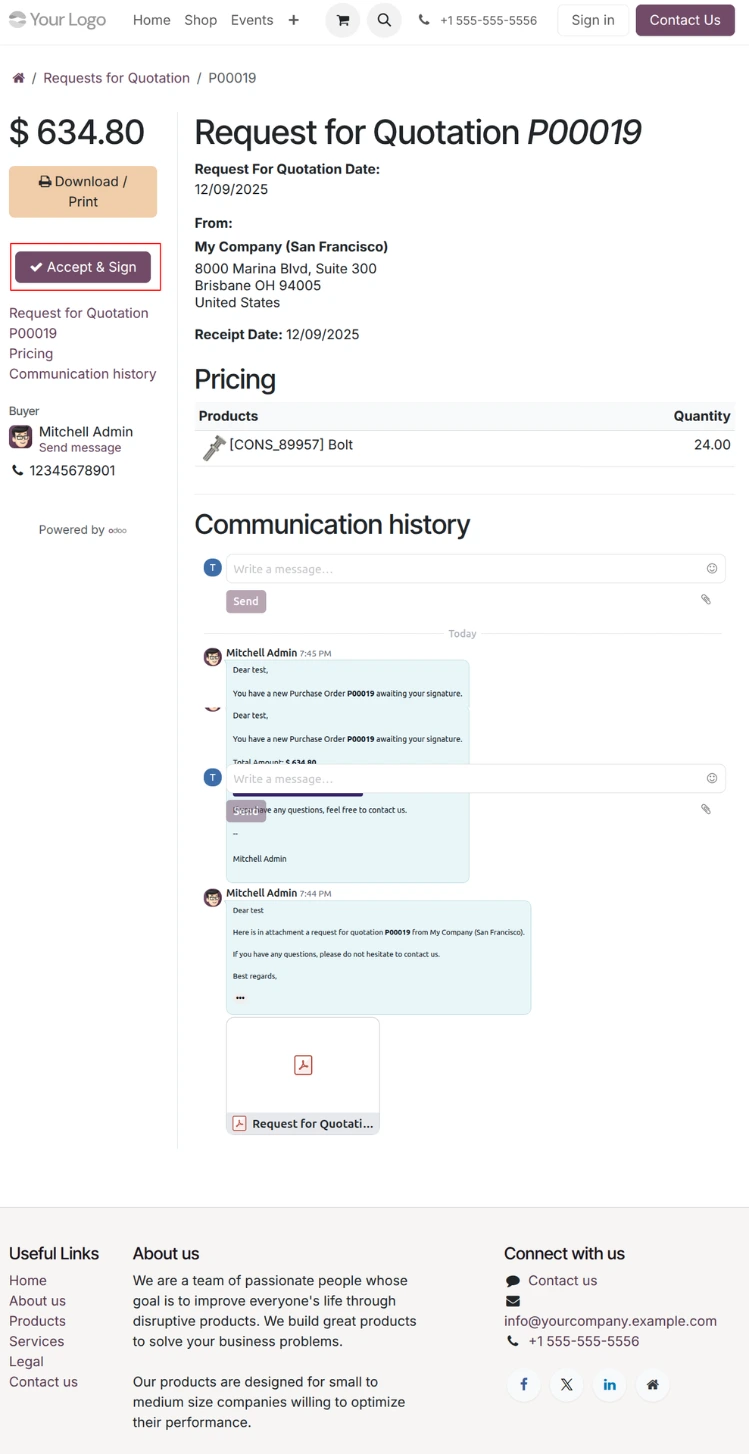749x1454 pixels.
Task: Expand the three-dots in Mitchell's message
Action: click(240, 997)
